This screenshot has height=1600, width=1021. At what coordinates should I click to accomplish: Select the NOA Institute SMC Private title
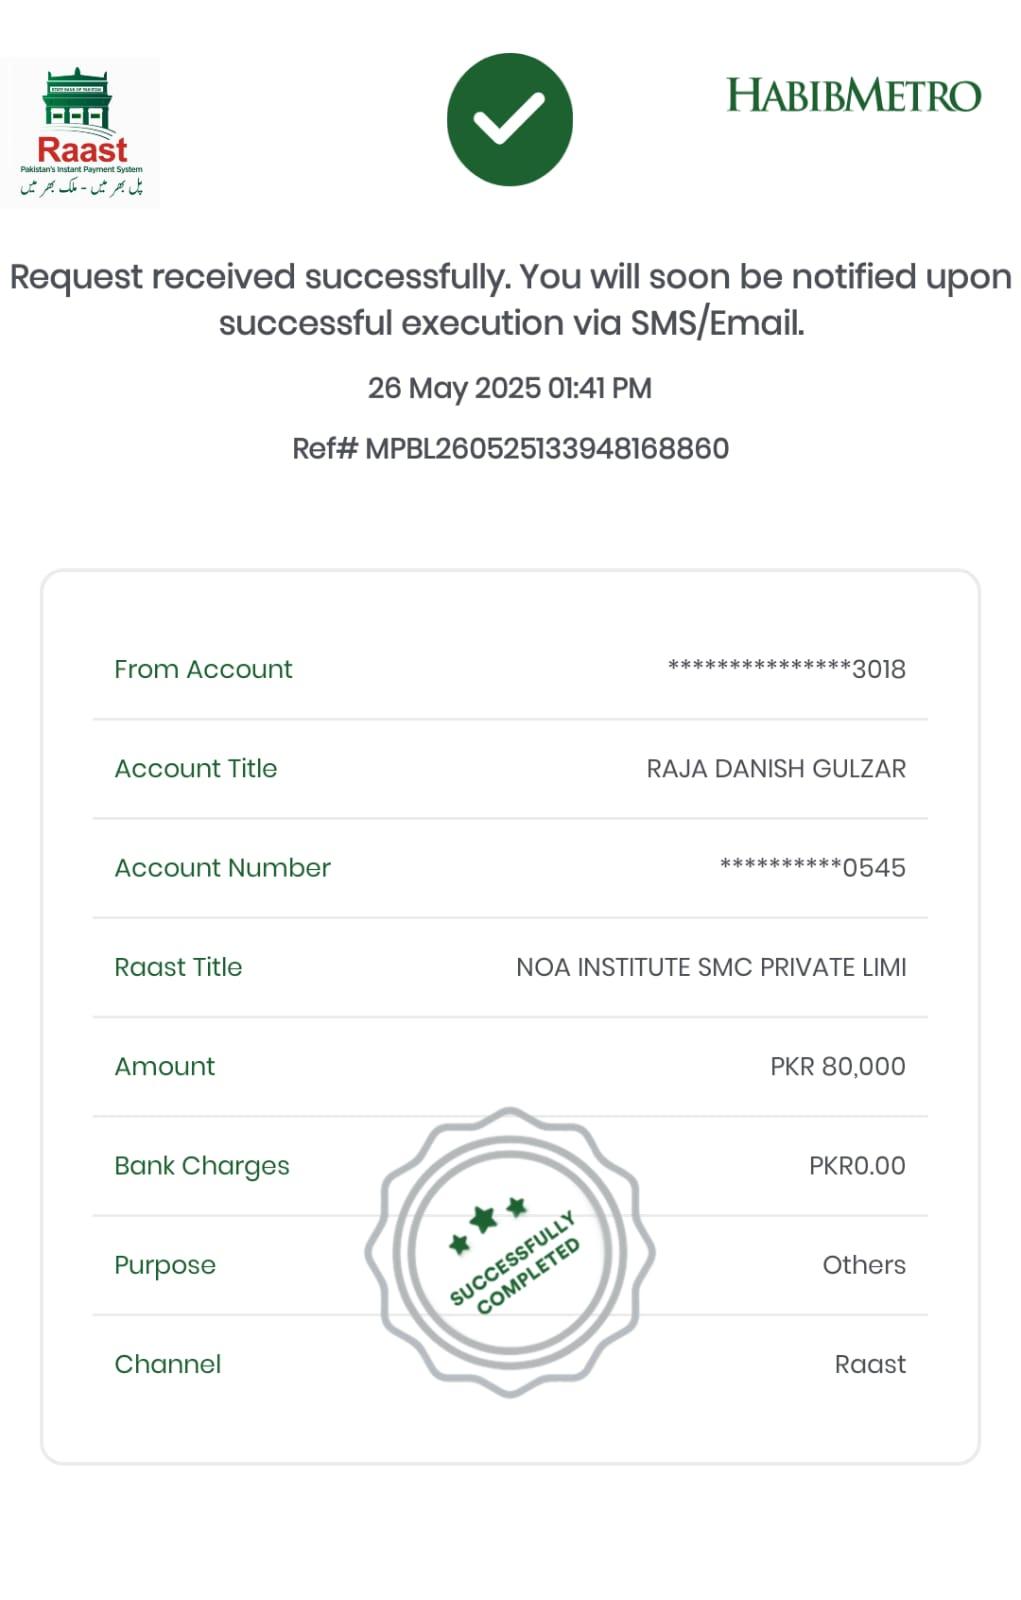(x=711, y=967)
